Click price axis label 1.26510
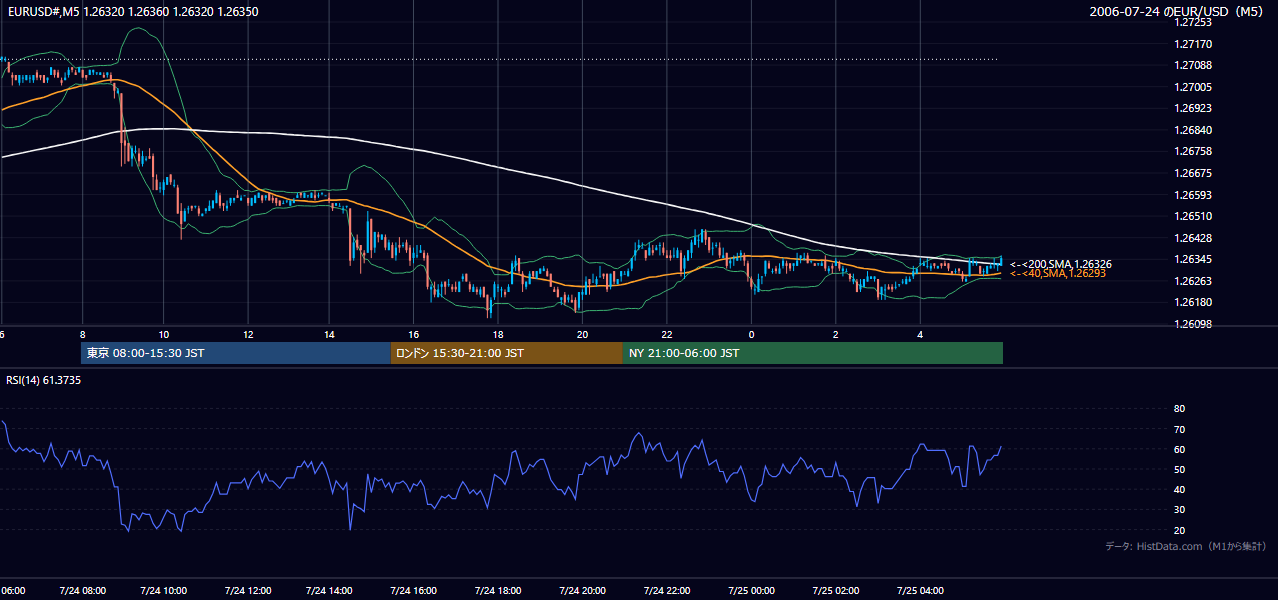Screen dimensions: 1278x600 click(x=1195, y=216)
